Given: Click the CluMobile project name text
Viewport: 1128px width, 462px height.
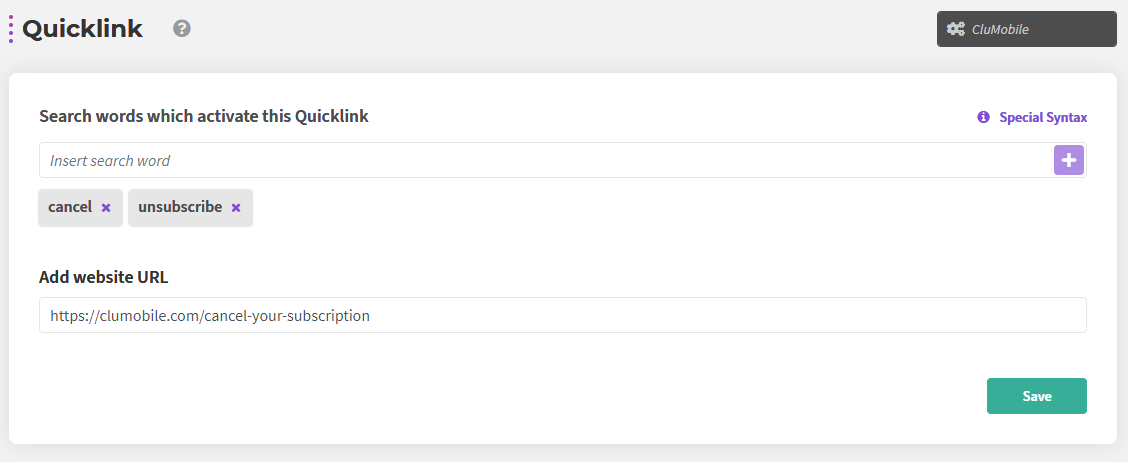Looking at the screenshot, I should [1000, 30].
